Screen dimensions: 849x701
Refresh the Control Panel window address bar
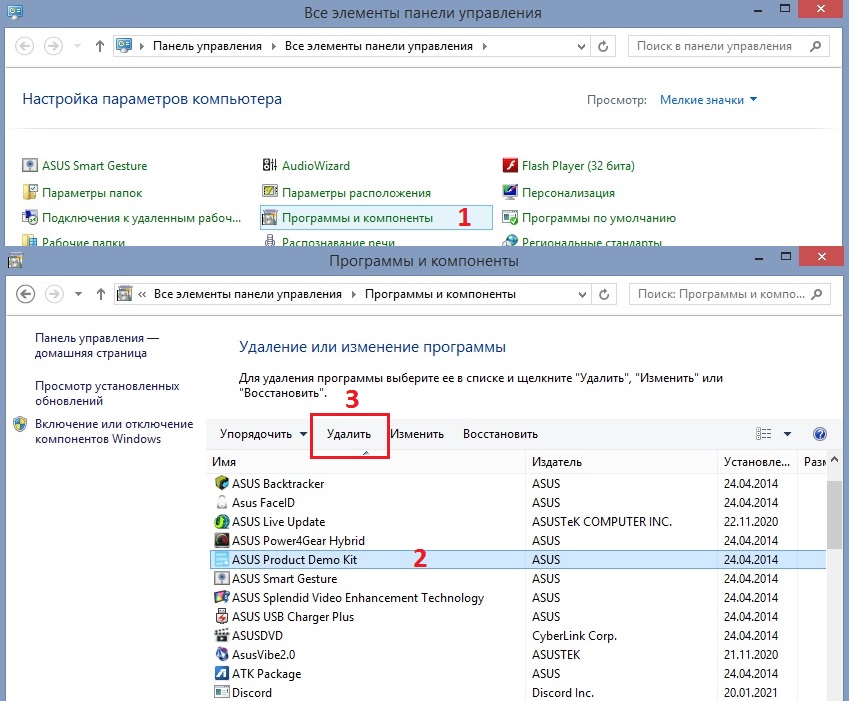603,46
